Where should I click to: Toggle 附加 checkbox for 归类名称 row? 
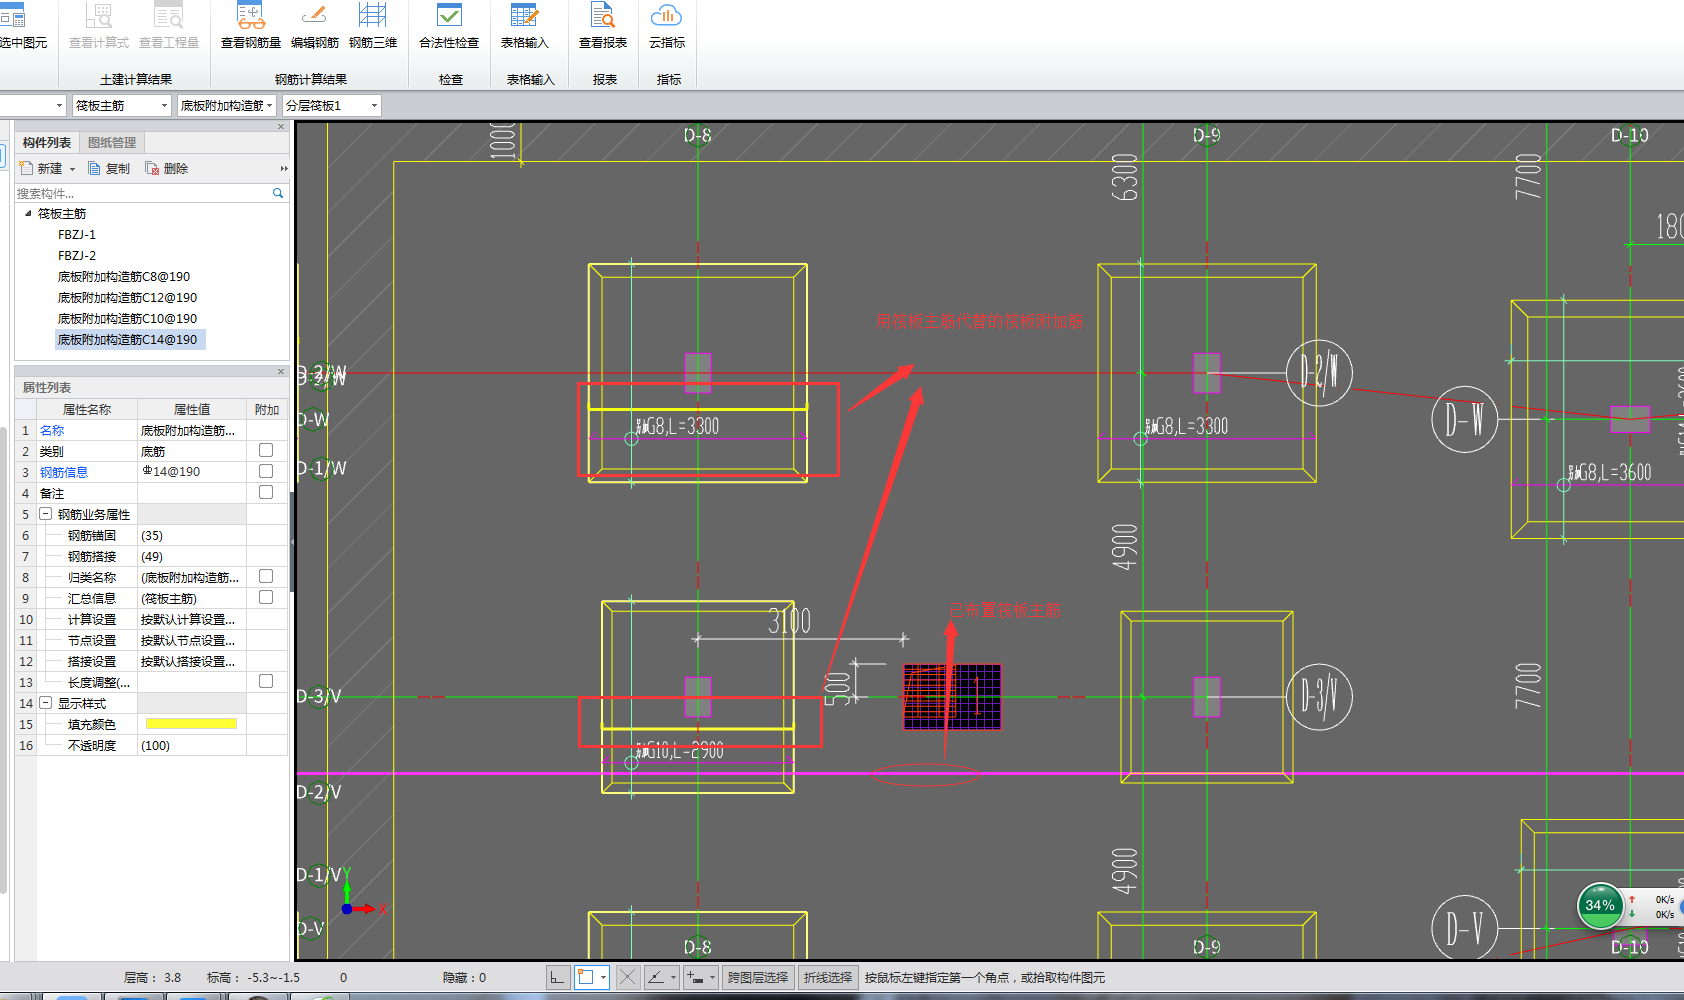(x=266, y=576)
